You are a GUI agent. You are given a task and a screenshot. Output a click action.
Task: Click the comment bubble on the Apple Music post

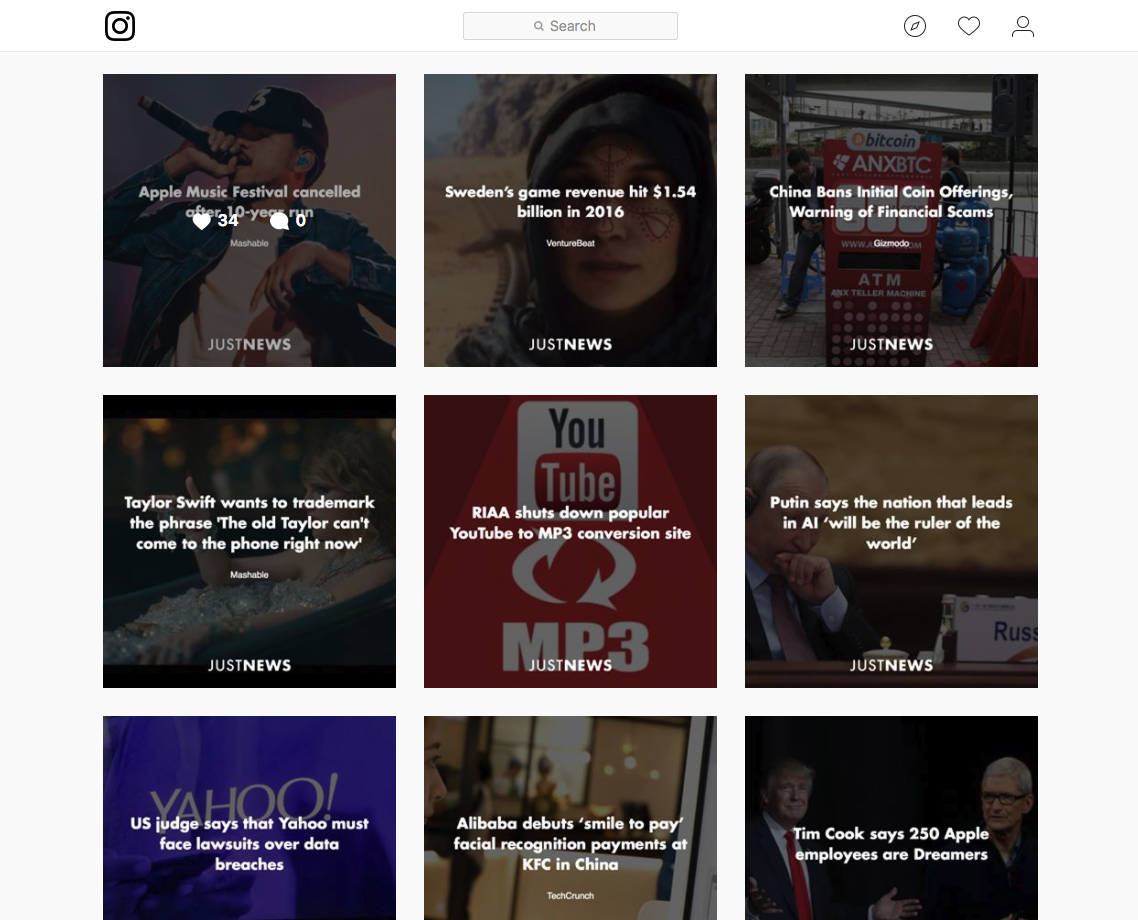tap(281, 220)
